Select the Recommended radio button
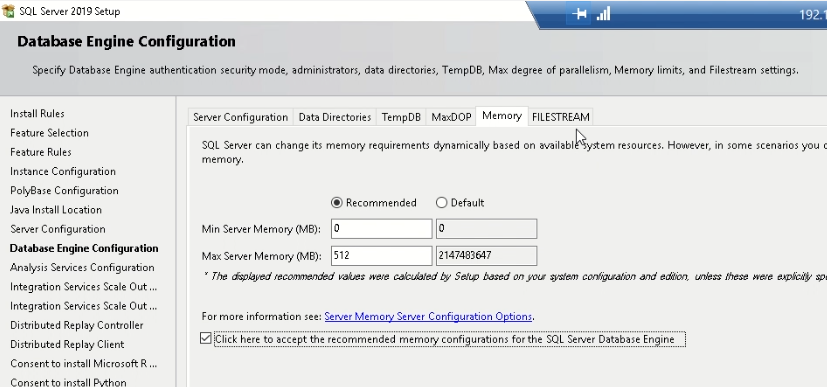The height and width of the screenshot is (387, 827). click(336, 202)
